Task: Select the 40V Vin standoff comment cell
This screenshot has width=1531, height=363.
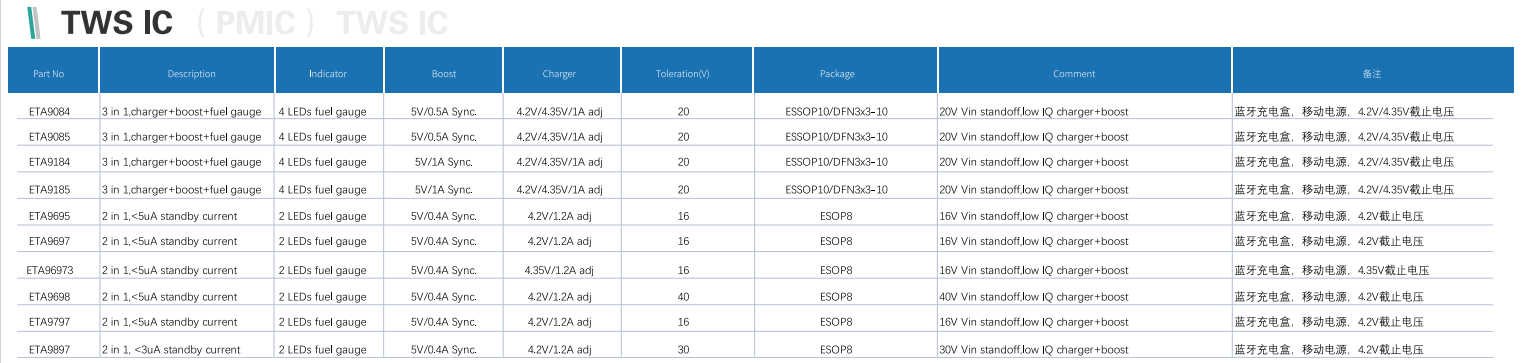Action: coord(1034,296)
